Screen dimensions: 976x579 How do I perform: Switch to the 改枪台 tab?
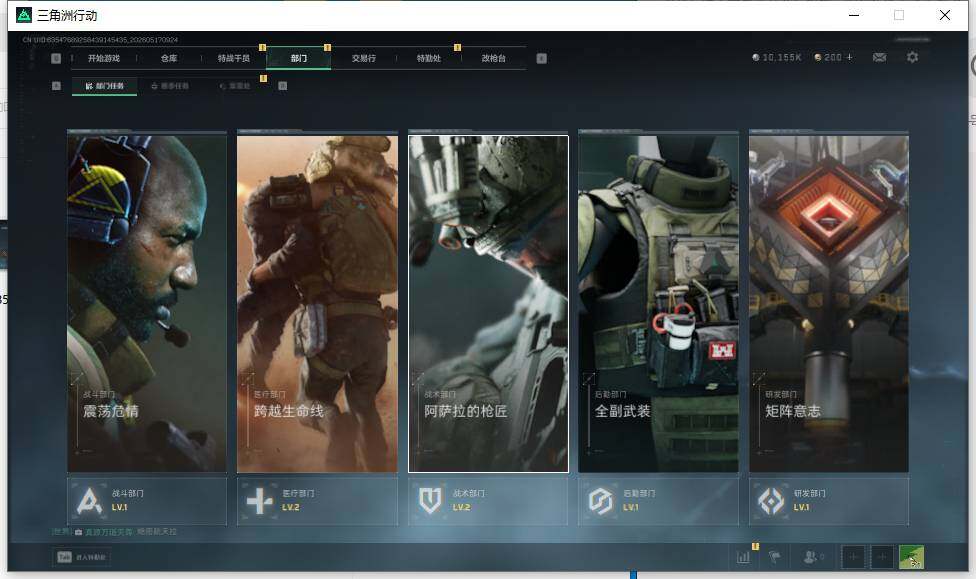click(x=494, y=58)
